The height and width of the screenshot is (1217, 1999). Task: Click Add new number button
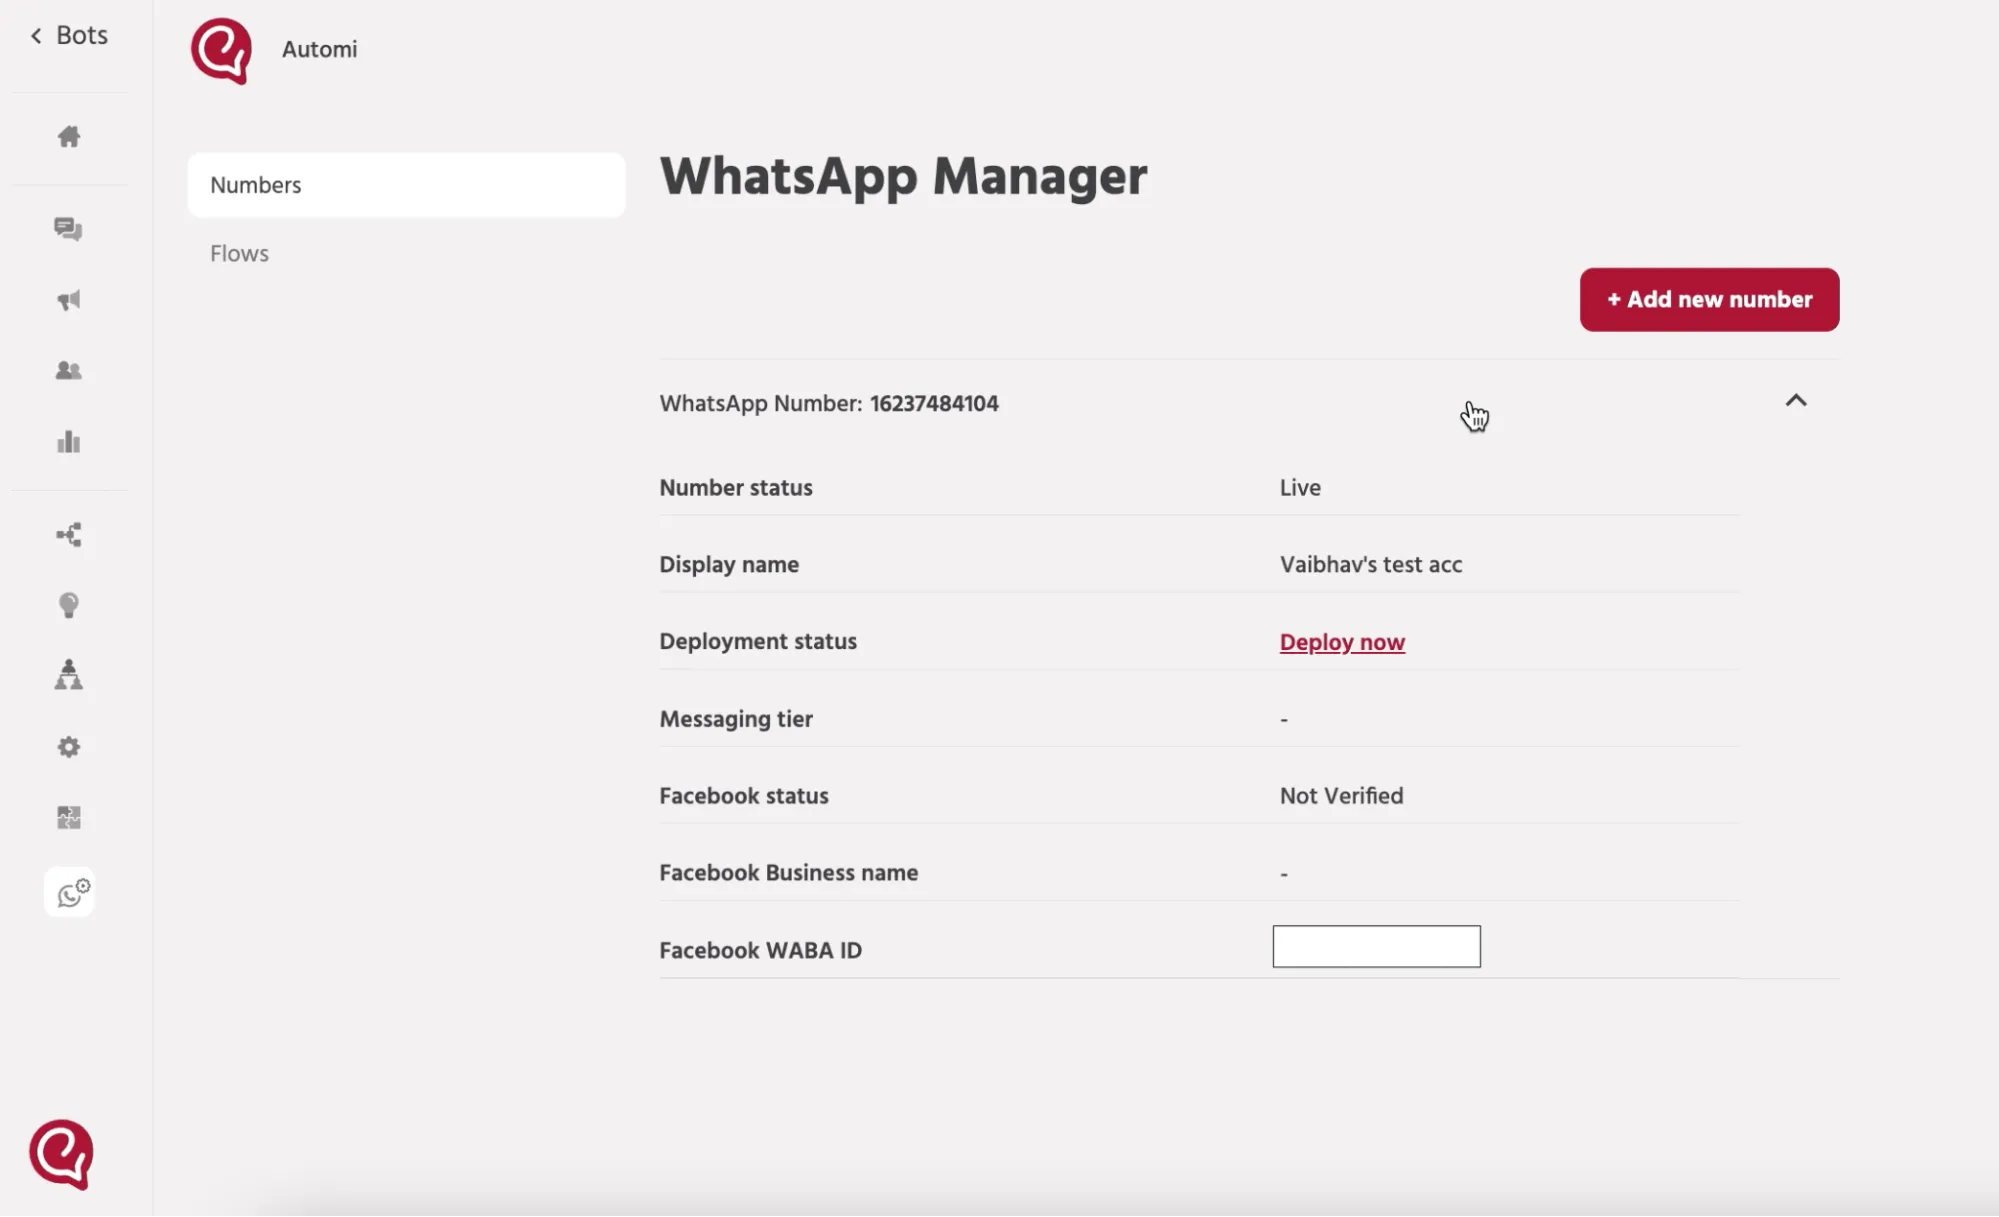click(x=1709, y=299)
